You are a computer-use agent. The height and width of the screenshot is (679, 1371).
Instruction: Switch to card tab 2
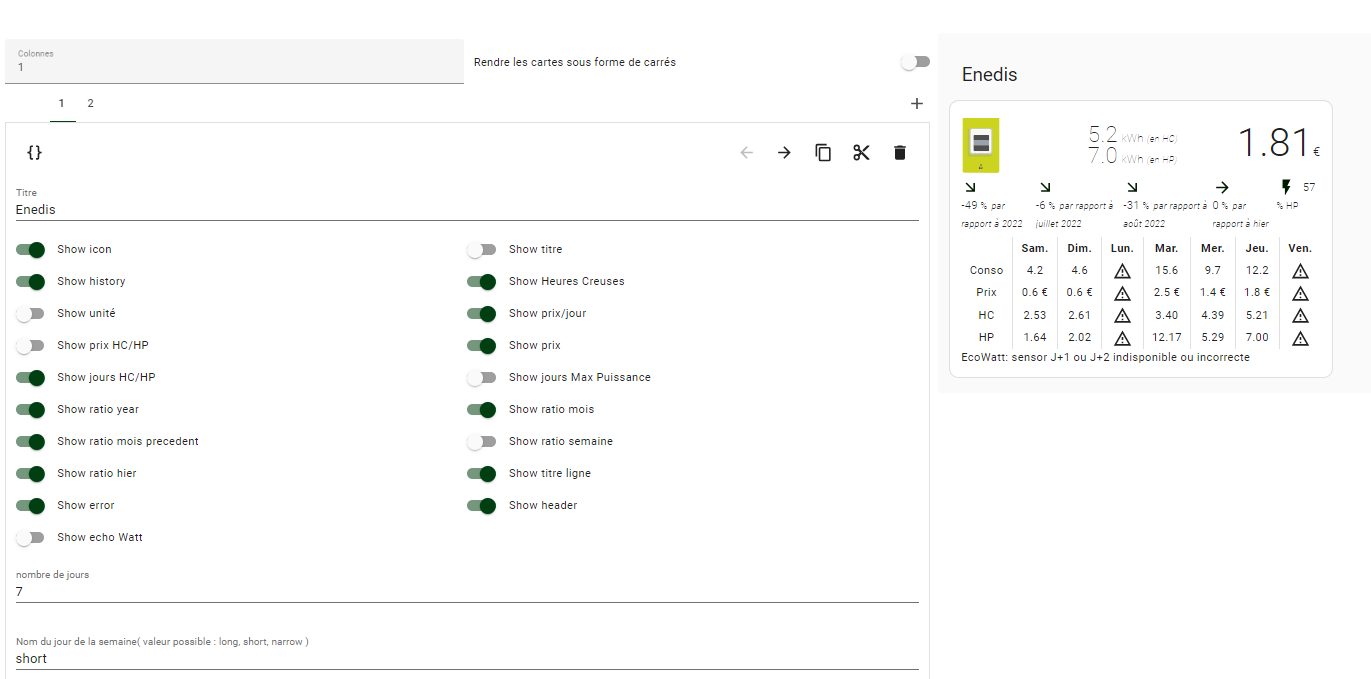tap(90, 103)
